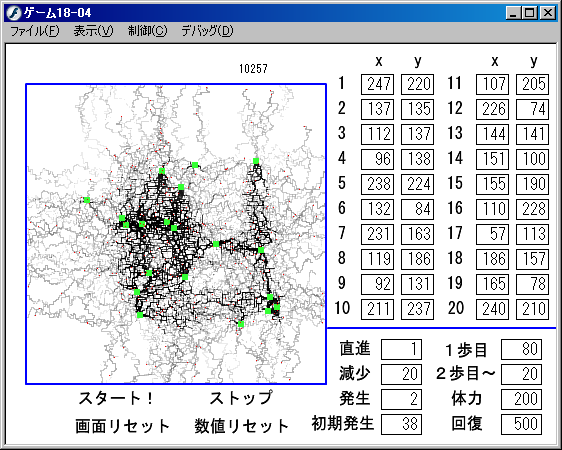Click the 画面リセット button
562x450 pixels.
click(123, 426)
